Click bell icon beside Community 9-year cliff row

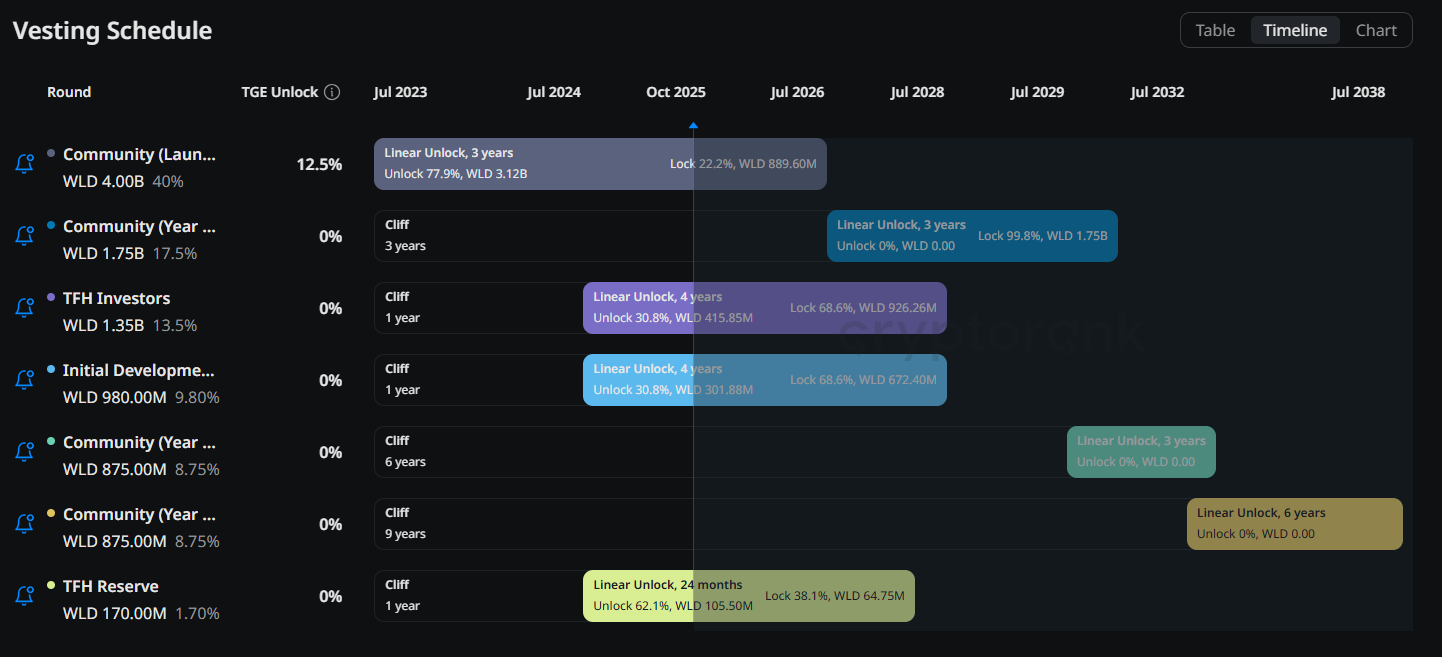25,524
